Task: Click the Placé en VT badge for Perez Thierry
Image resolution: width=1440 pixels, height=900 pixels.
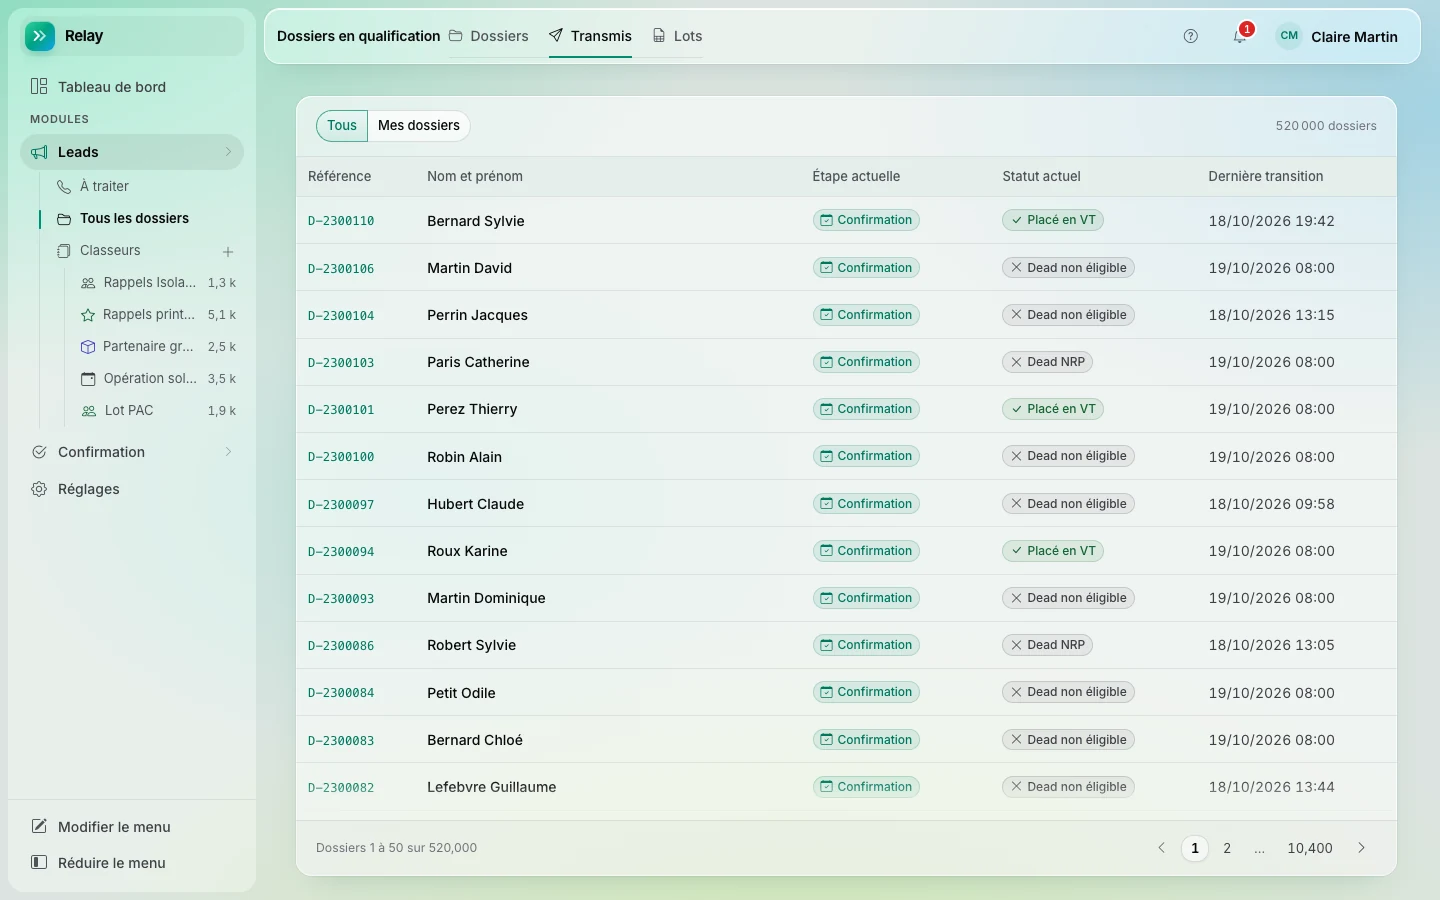Action: 1053,409
